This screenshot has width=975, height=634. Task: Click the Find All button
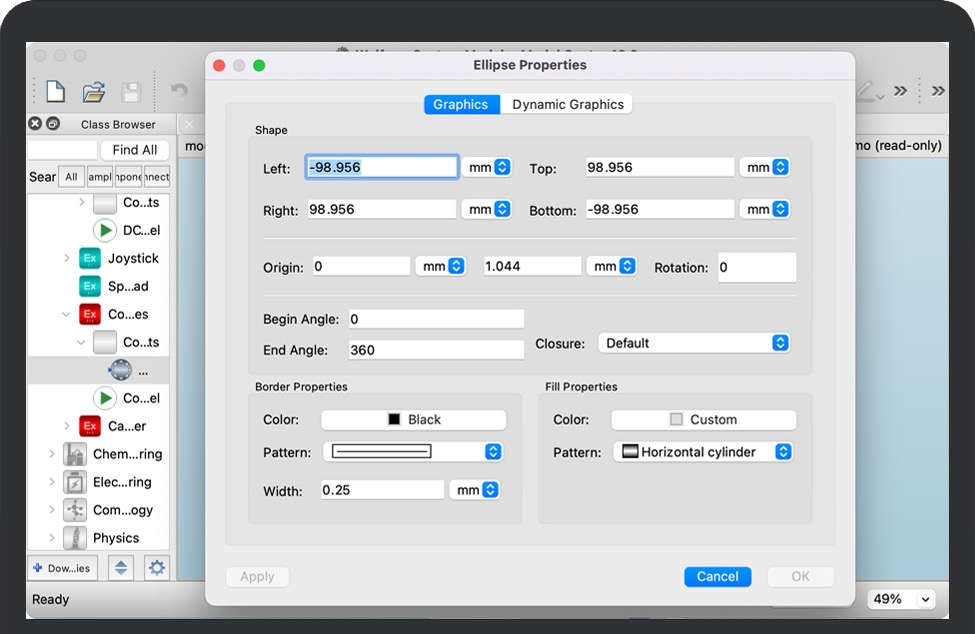coord(134,150)
